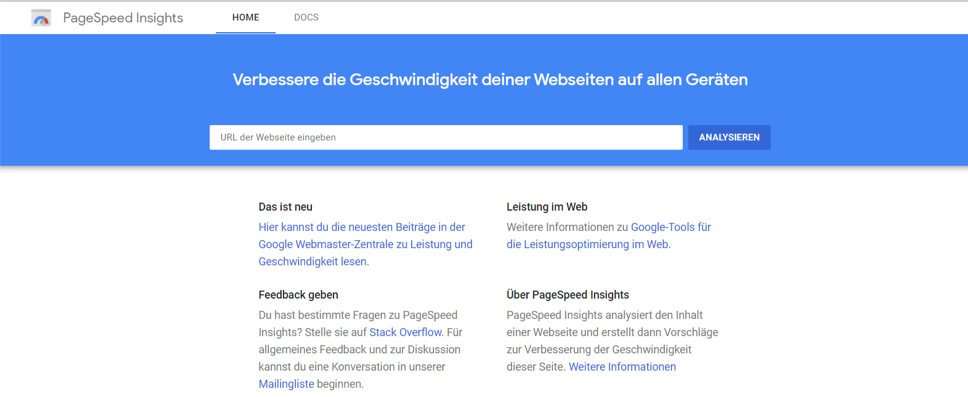Click the Feedback geben heading

[298, 295]
